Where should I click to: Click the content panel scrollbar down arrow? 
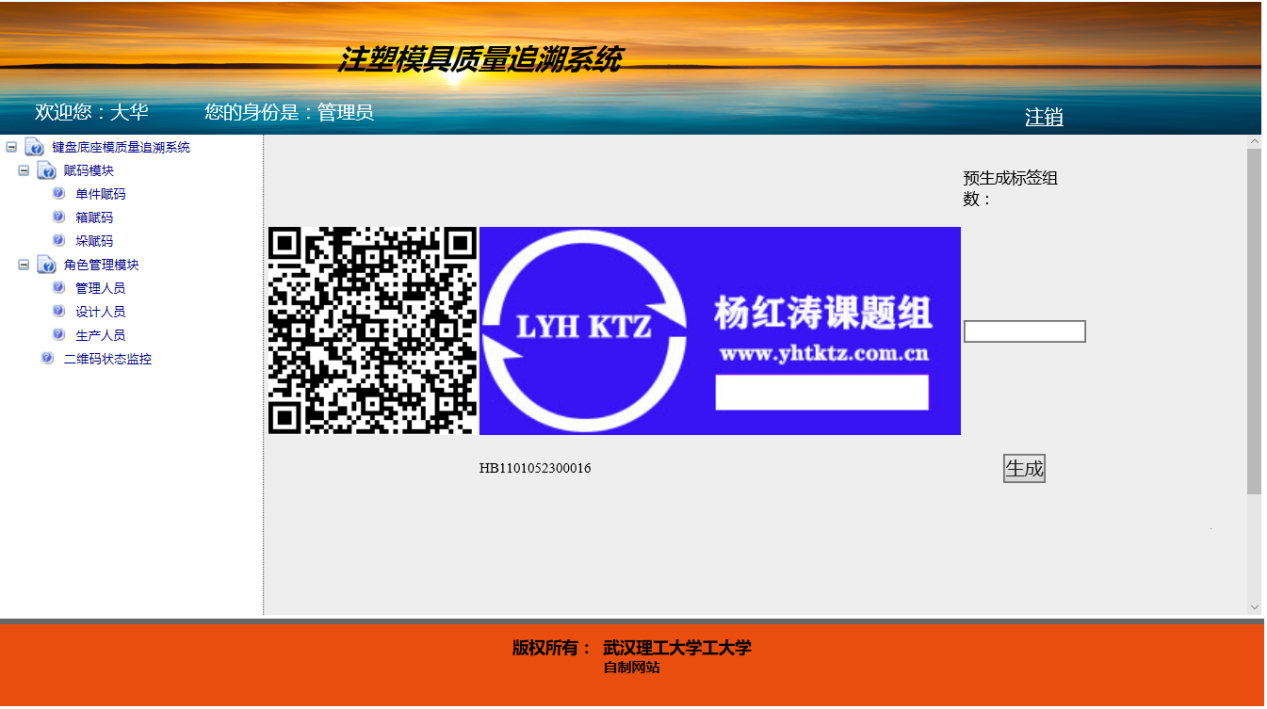point(1254,606)
